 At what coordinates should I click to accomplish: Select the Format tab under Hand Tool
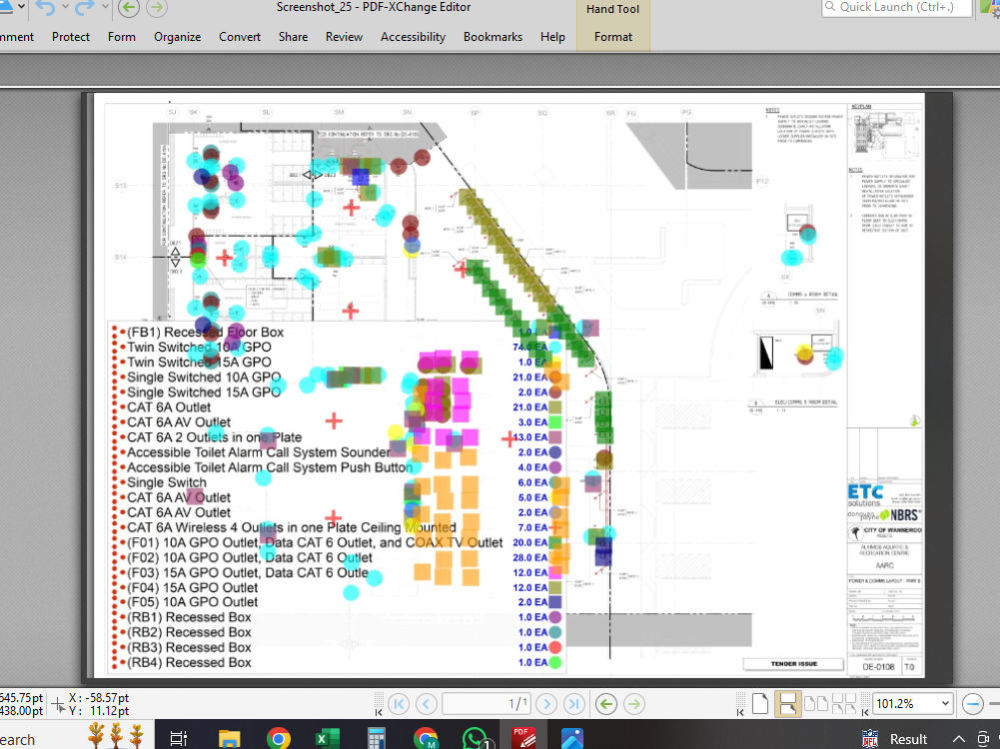pos(613,37)
